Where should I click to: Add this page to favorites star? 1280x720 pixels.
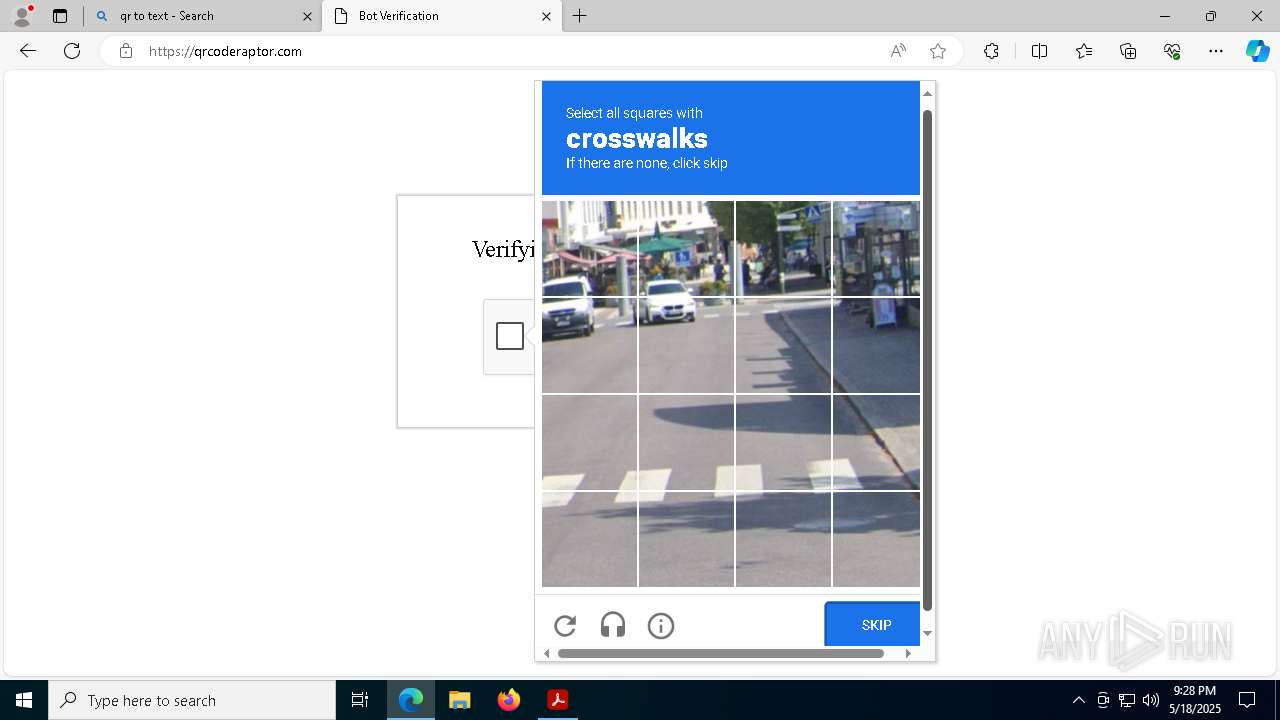(938, 51)
